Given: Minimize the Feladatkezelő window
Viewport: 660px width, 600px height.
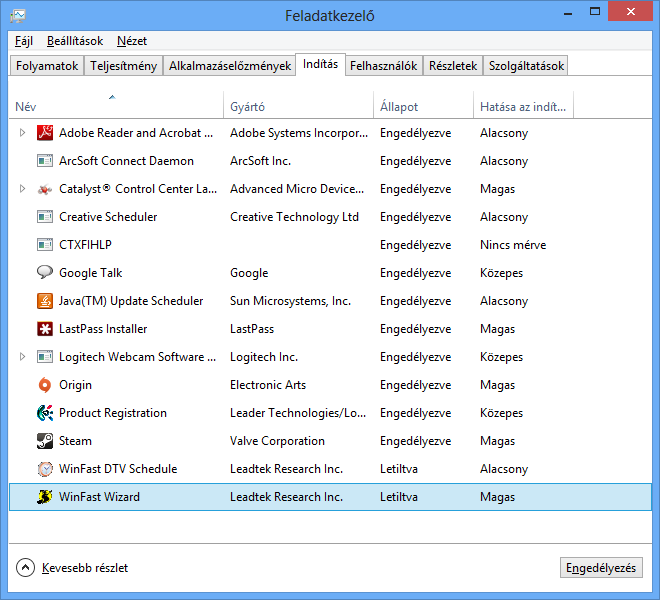Looking at the screenshot, I should 568,12.
